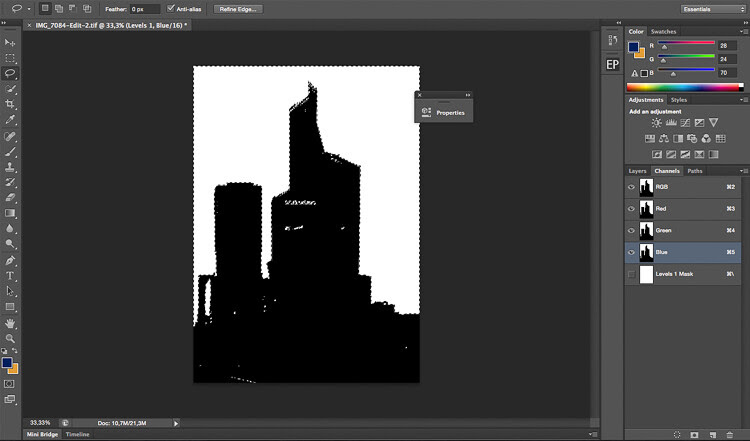Click the Refine Edge button
Image resolution: width=750 pixels, height=441 pixels.
(238, 9)
